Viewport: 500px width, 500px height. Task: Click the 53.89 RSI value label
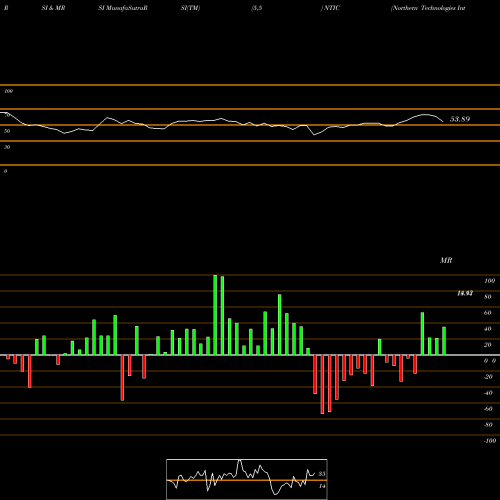pos(460,119)
